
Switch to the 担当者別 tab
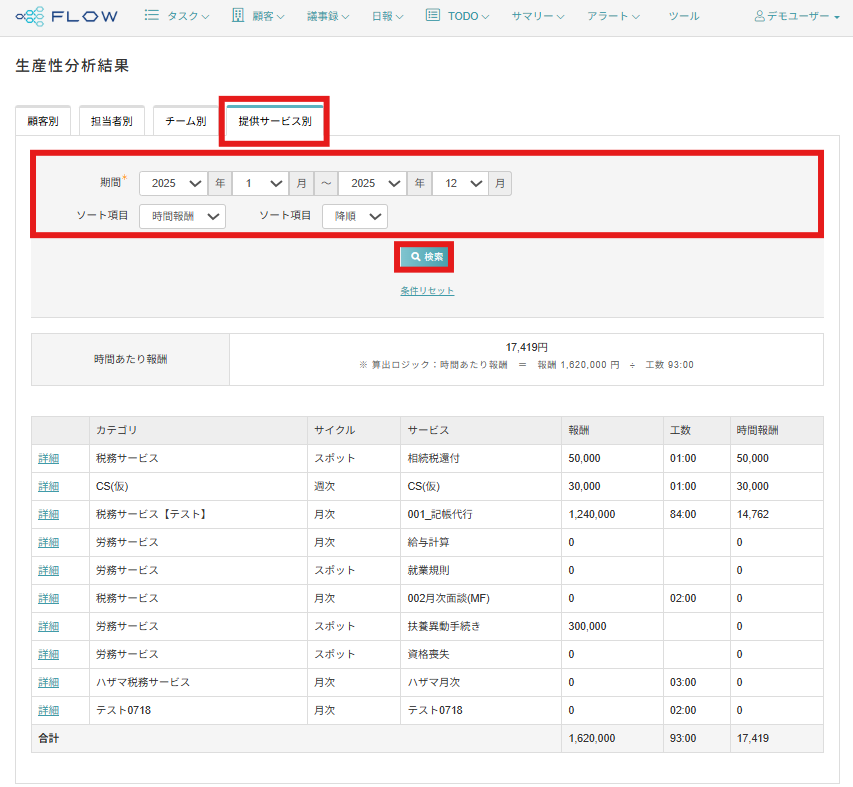(112, 121)
